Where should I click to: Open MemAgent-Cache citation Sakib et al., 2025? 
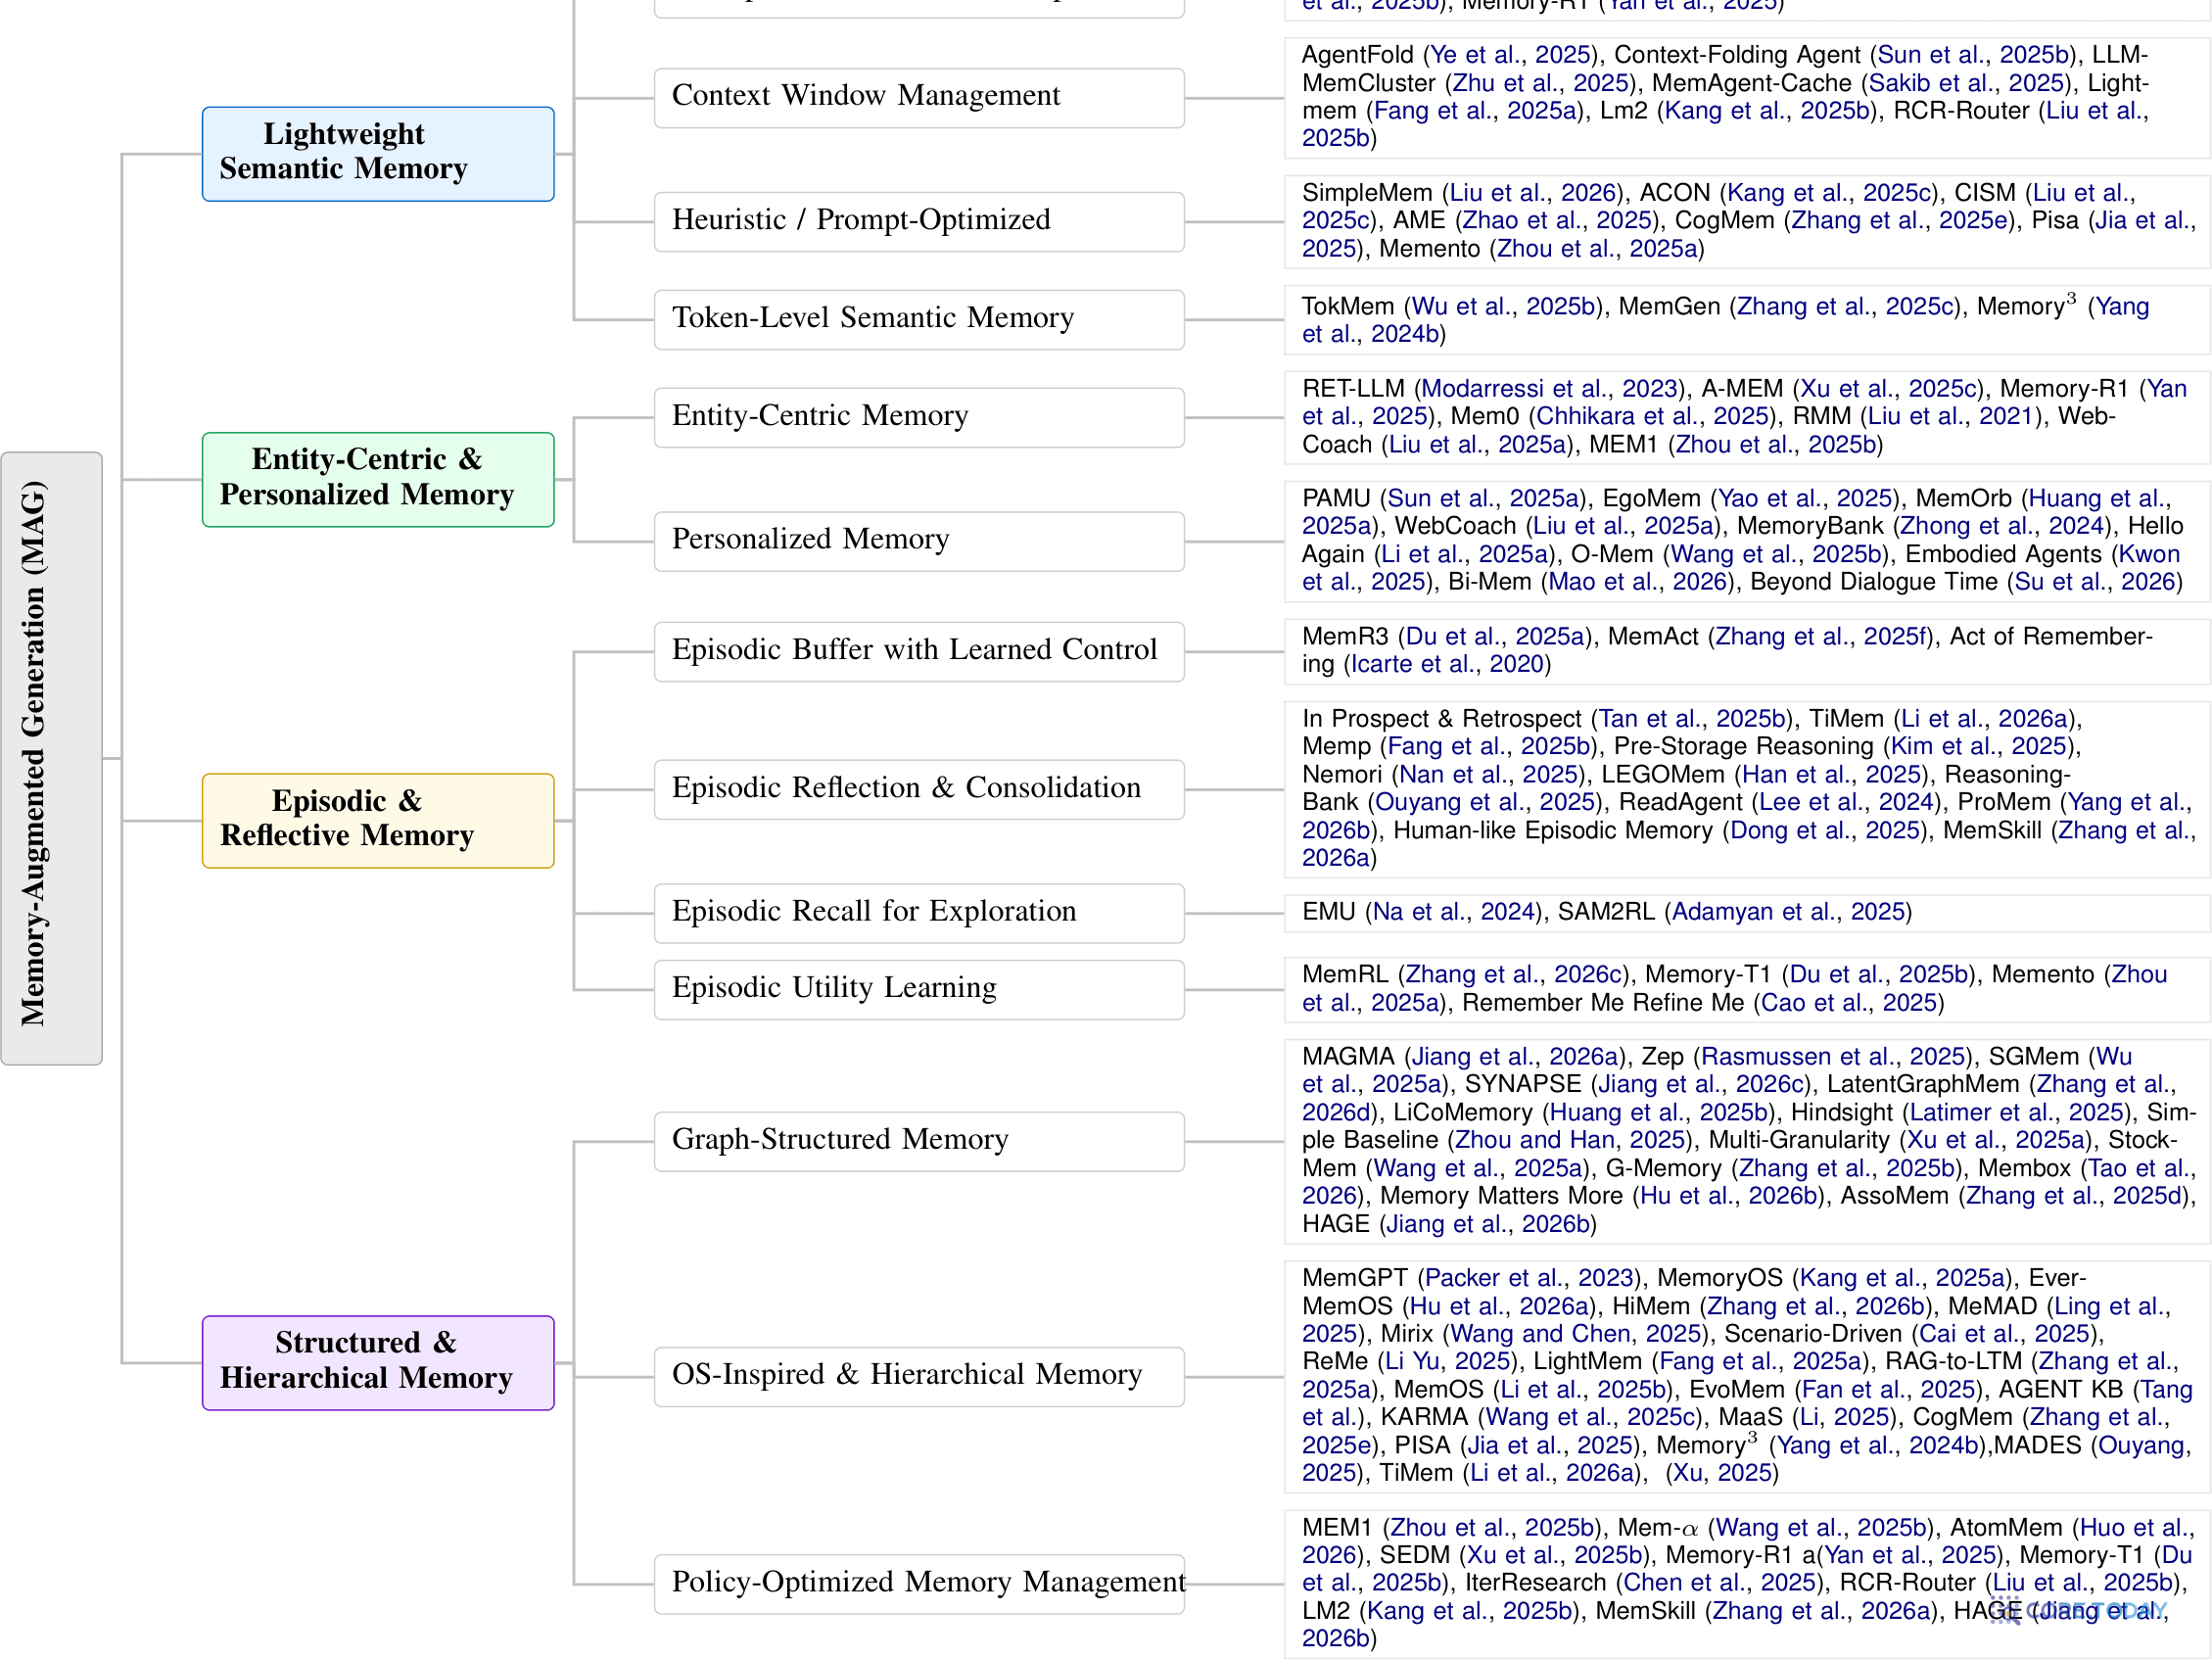1966,82
